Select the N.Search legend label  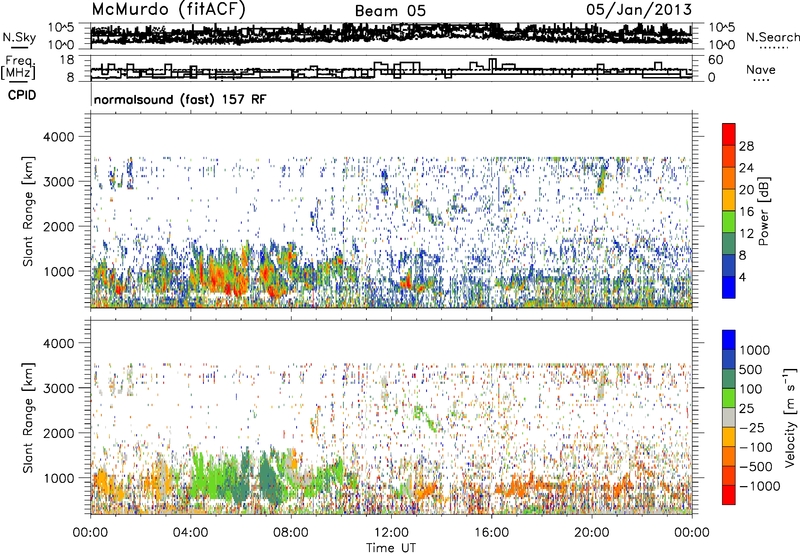[x=773, y=37]
